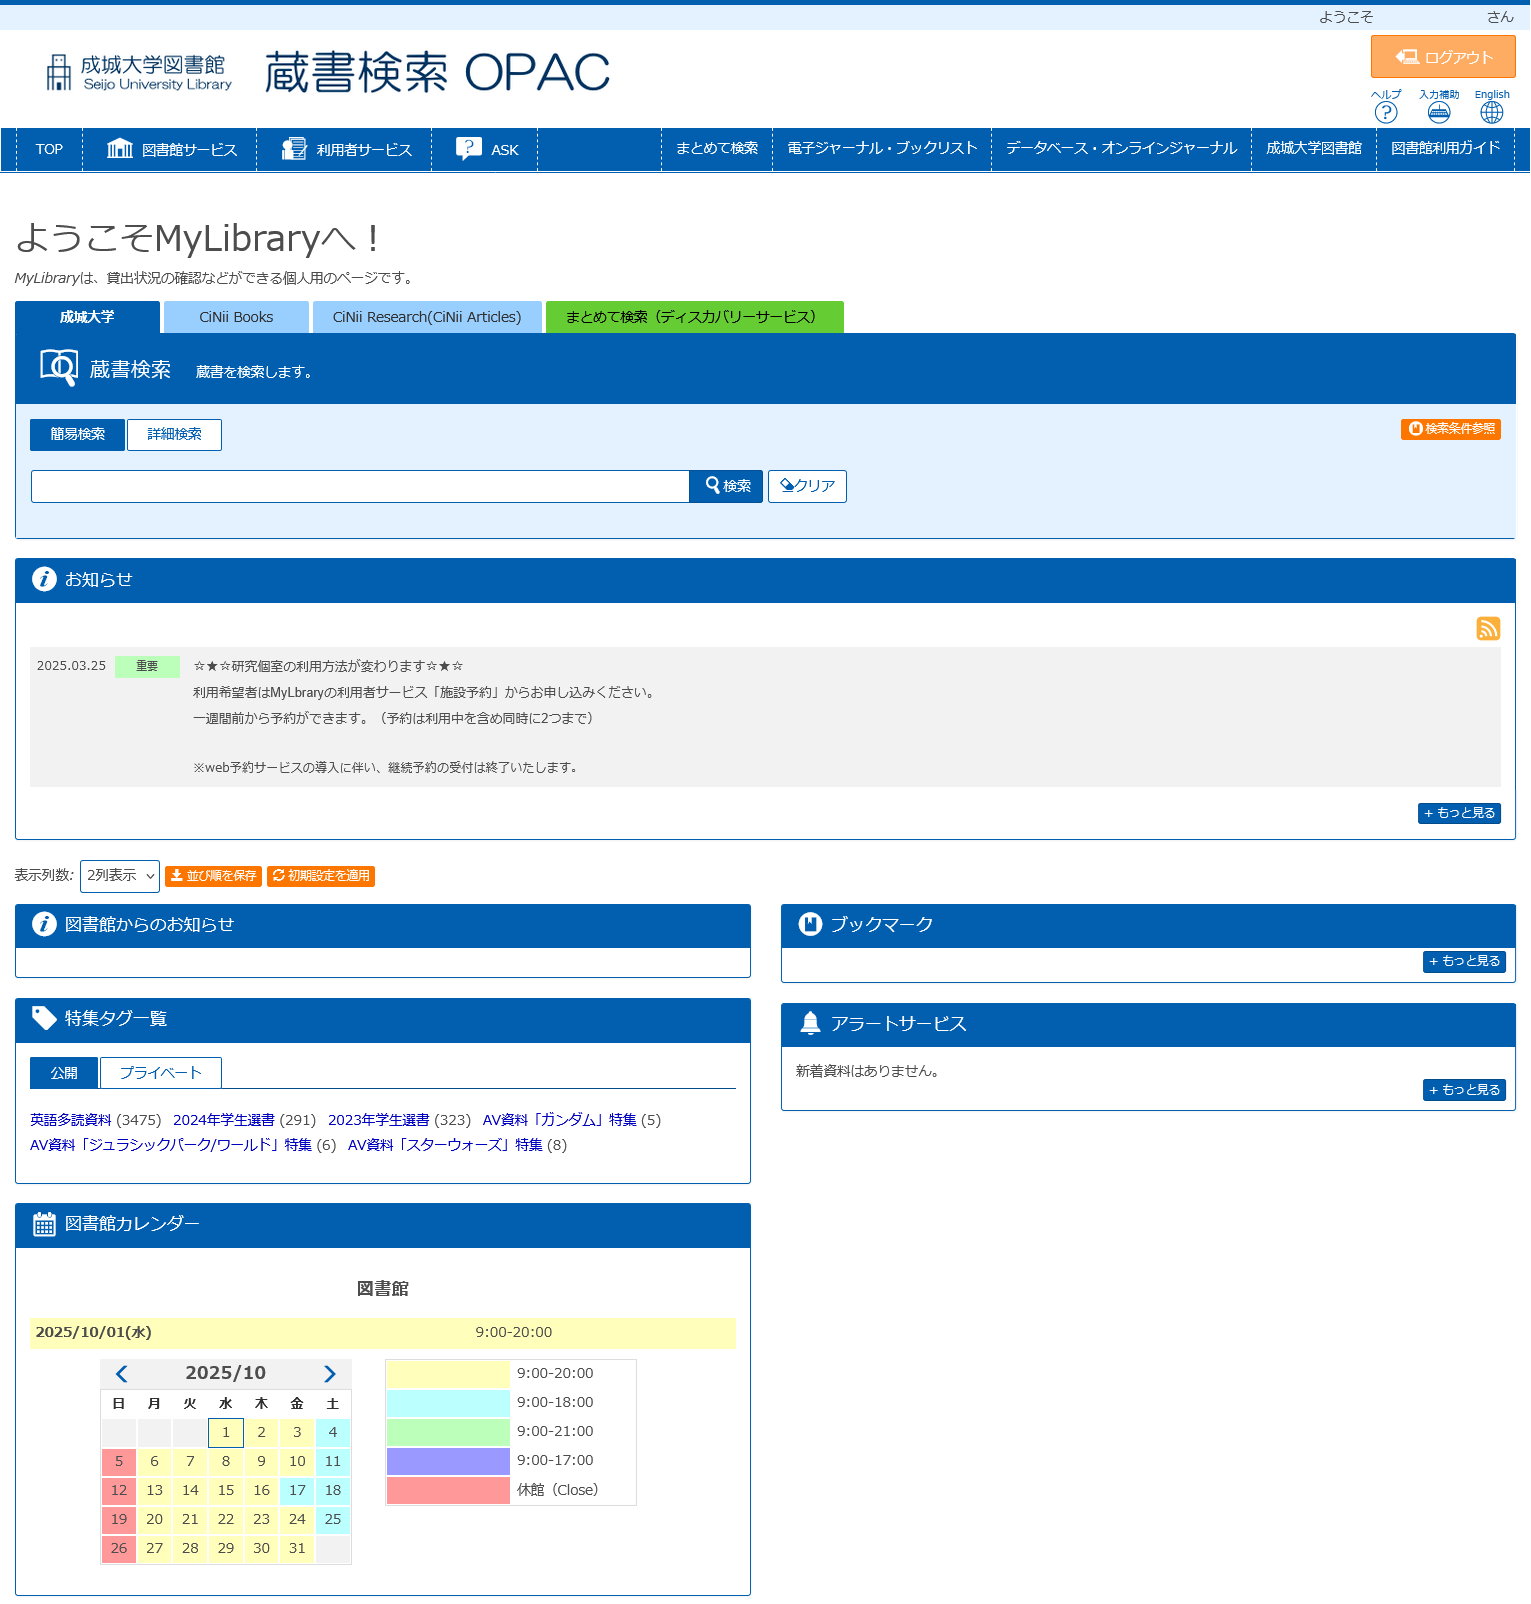The width and height of the screenshot is (1531, 1604).
Task: Advance calendar to next month
Action: (x=329, y=1374)
